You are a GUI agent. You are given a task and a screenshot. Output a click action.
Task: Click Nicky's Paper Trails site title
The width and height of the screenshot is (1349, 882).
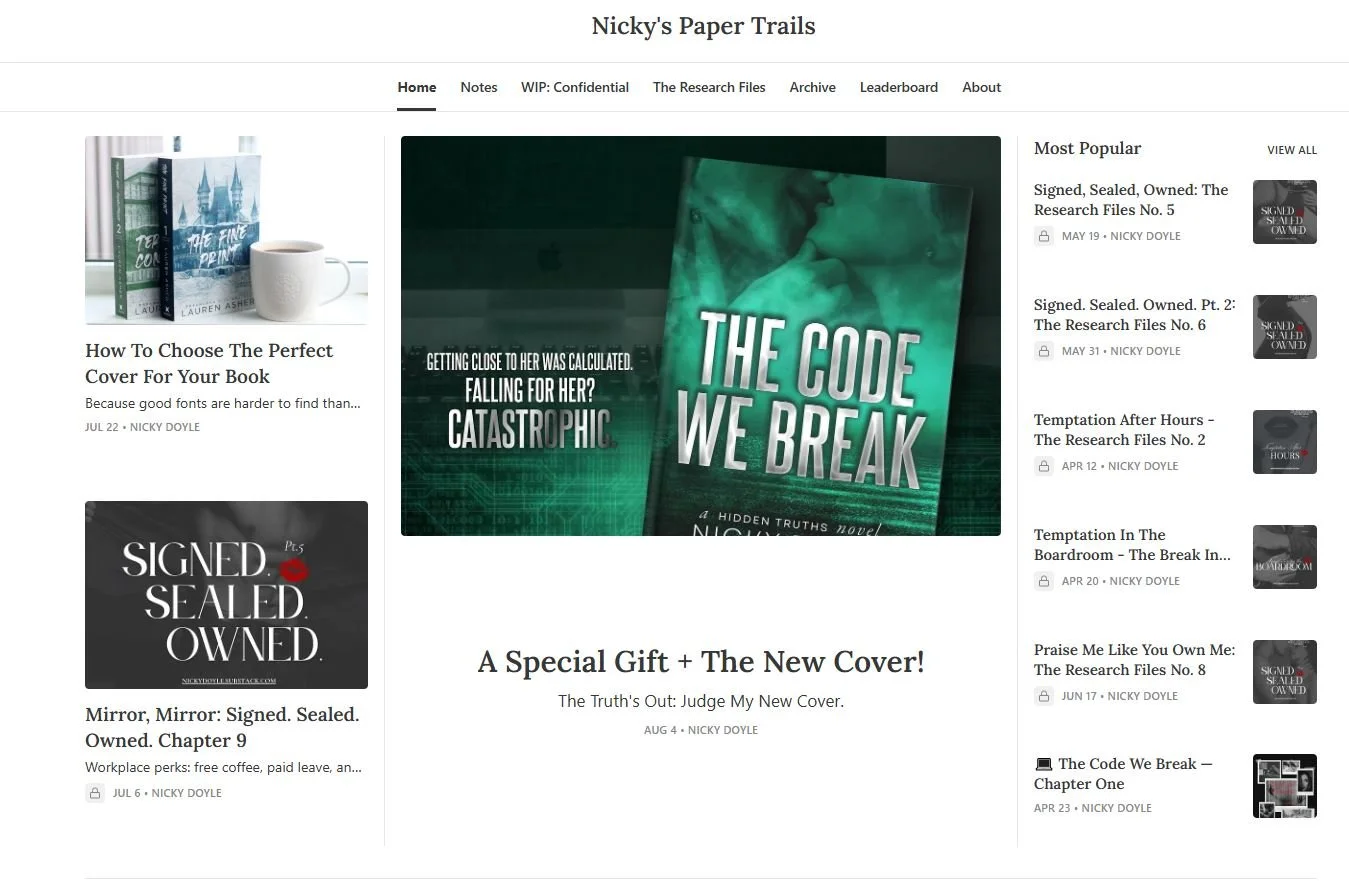pos(703,26)
